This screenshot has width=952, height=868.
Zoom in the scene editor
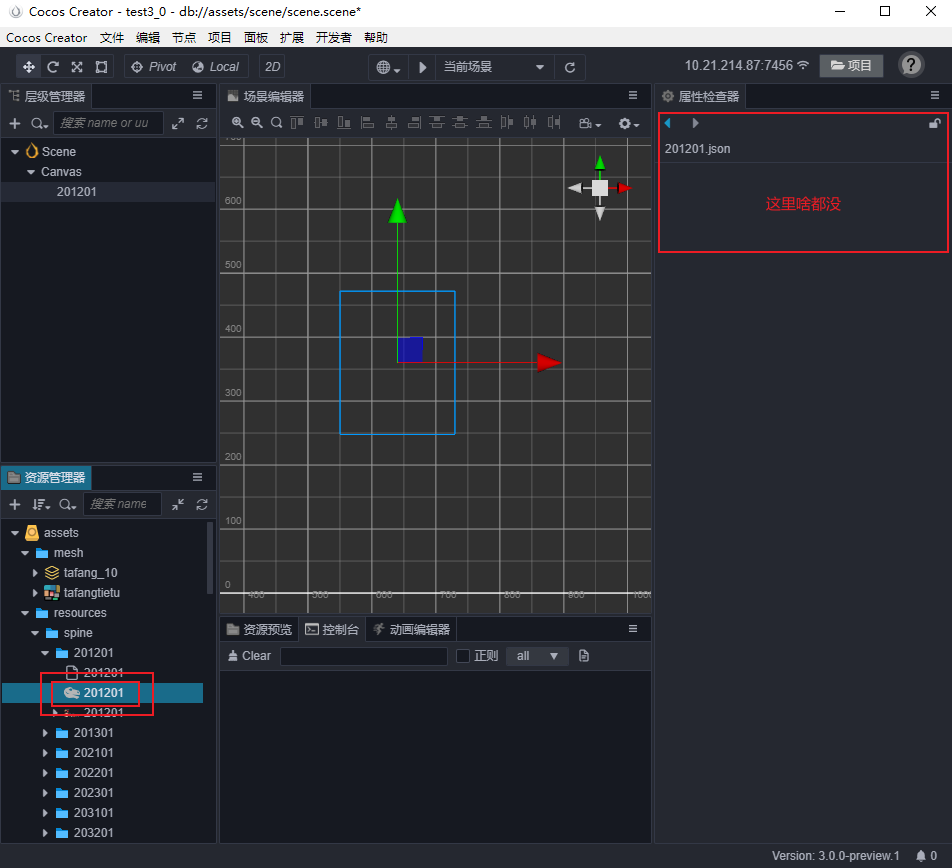(237, 123)
